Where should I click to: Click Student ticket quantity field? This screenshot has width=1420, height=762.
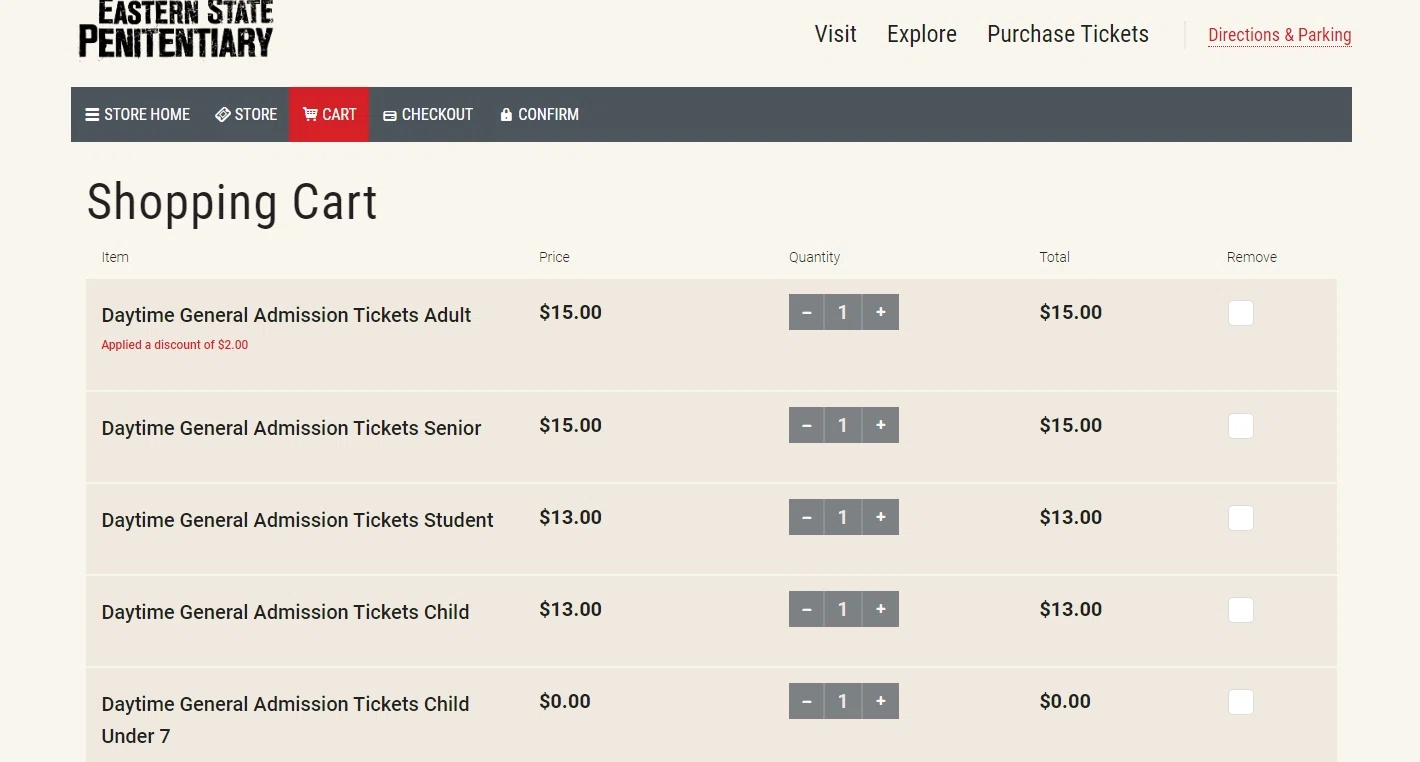coord(843,517)
